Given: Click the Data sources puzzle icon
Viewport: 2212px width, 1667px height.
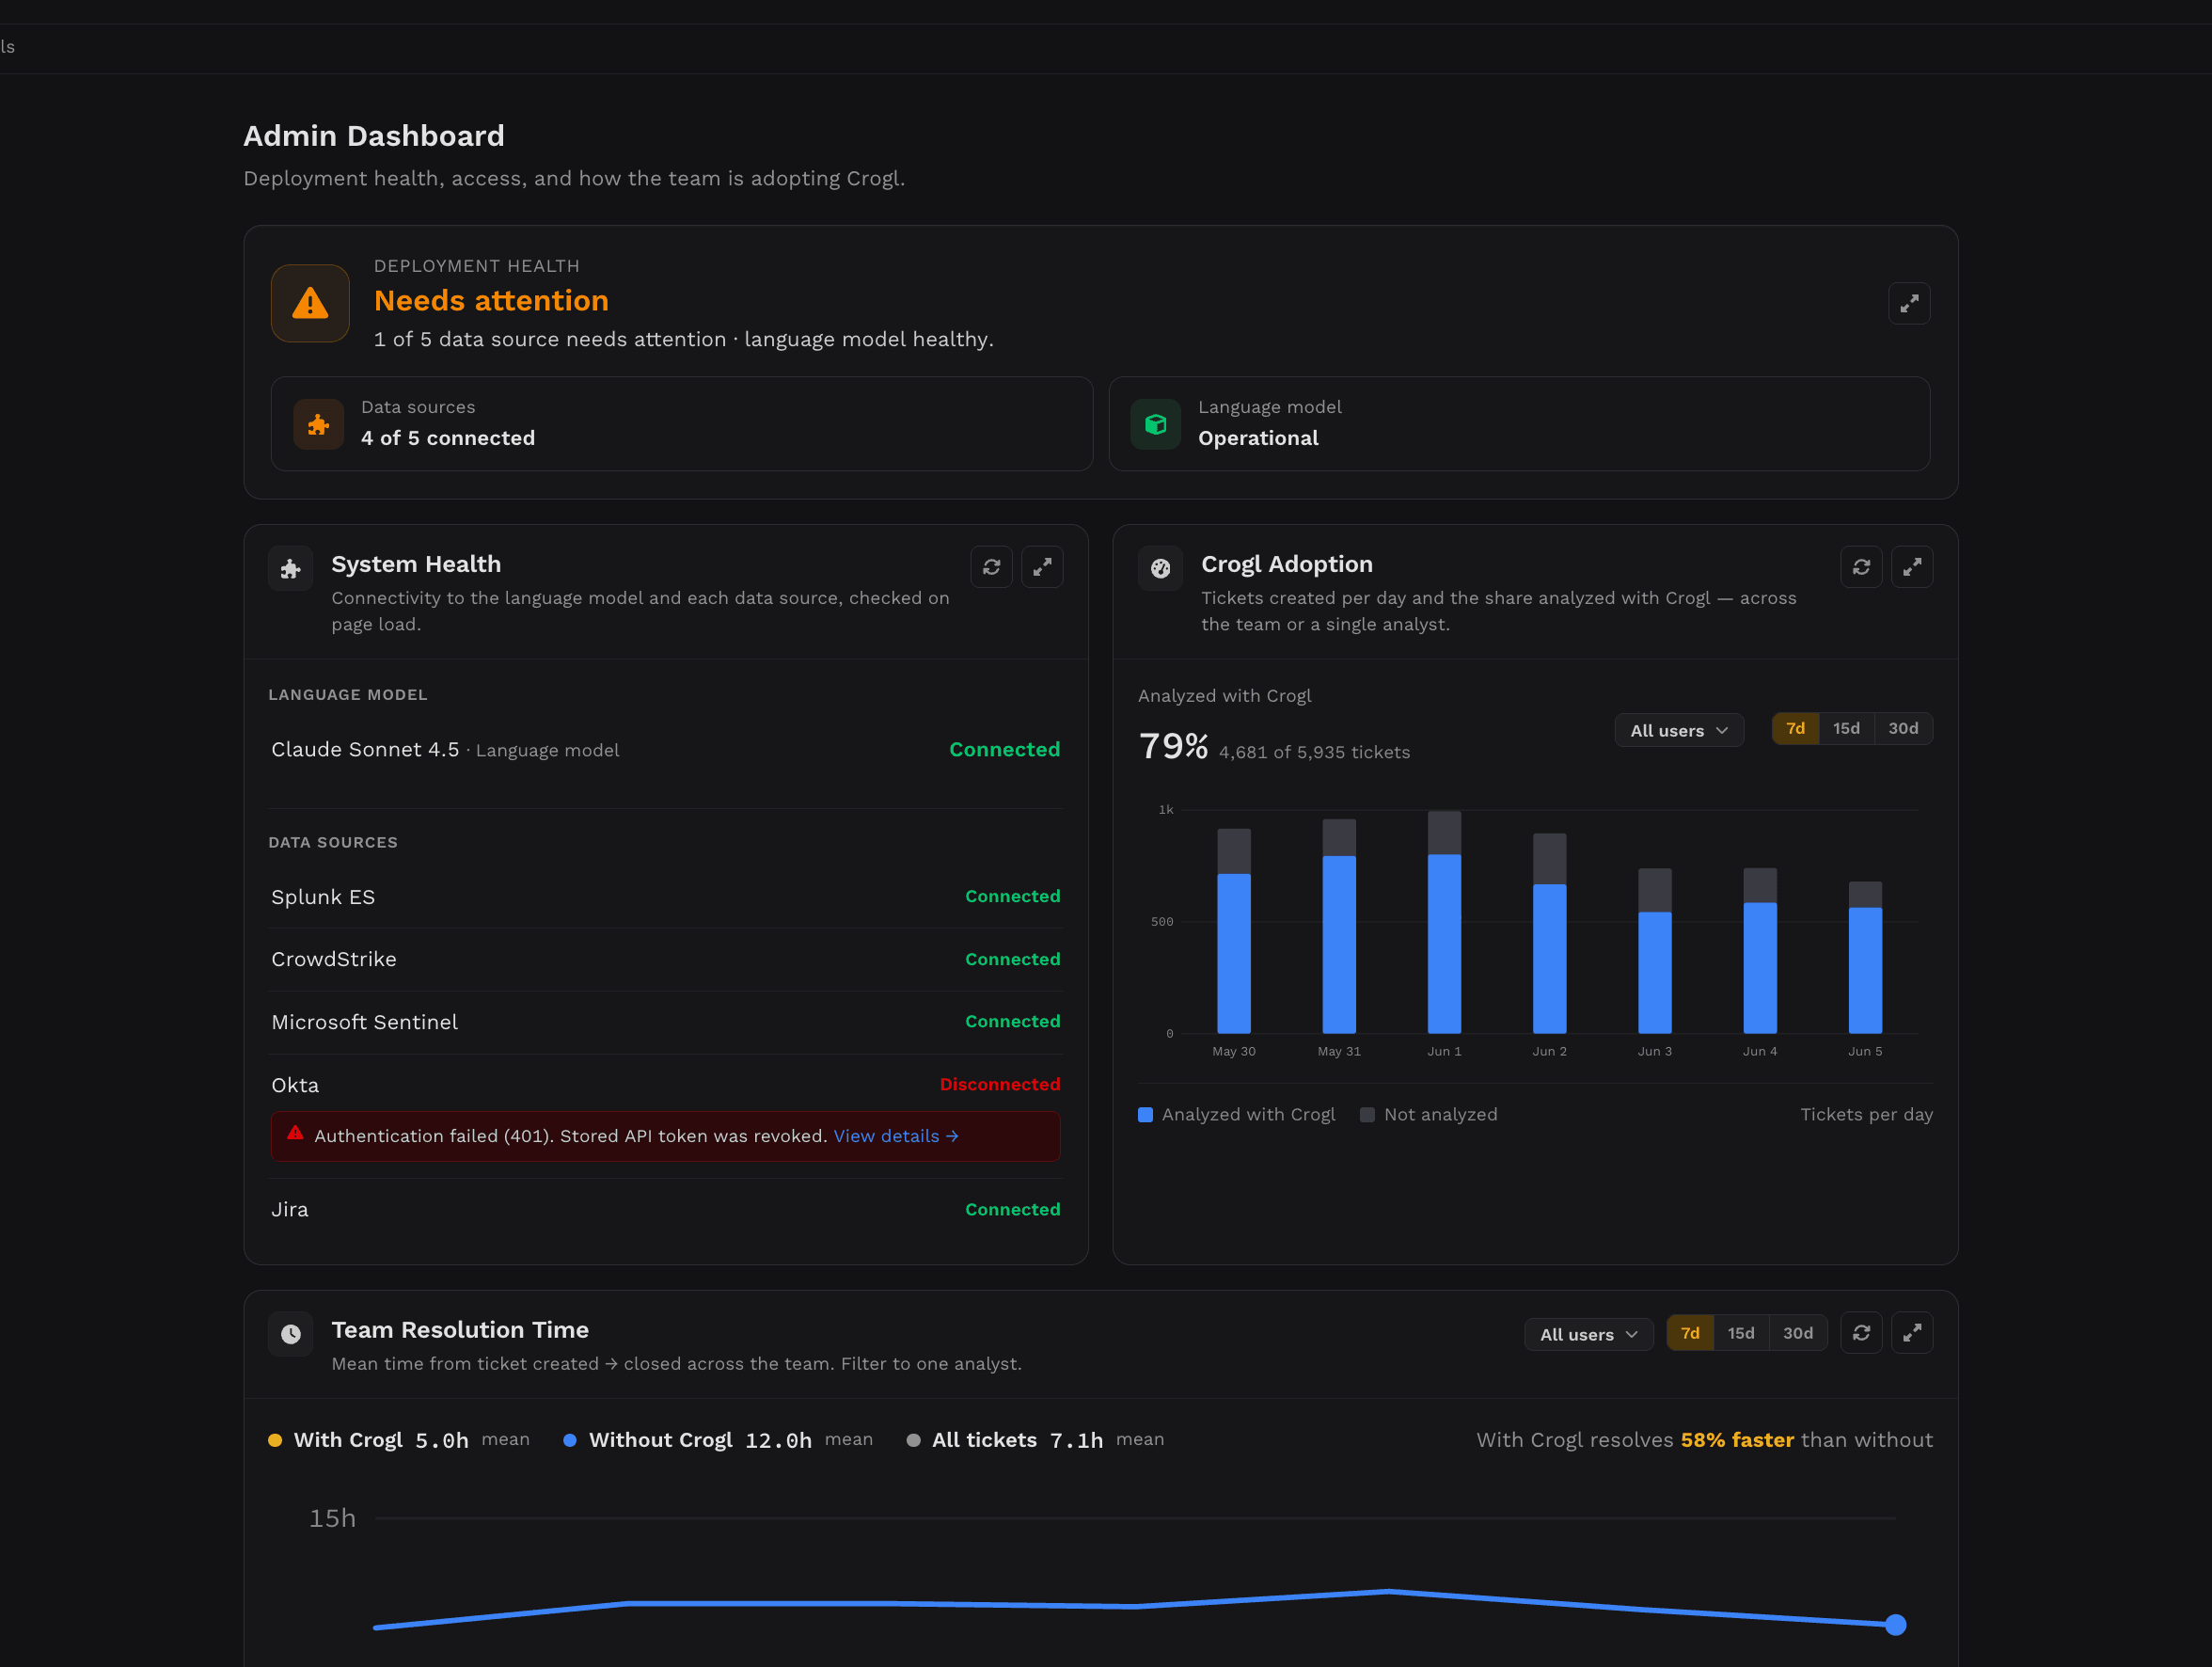Looking at the screenshot, I should point(318,424).
